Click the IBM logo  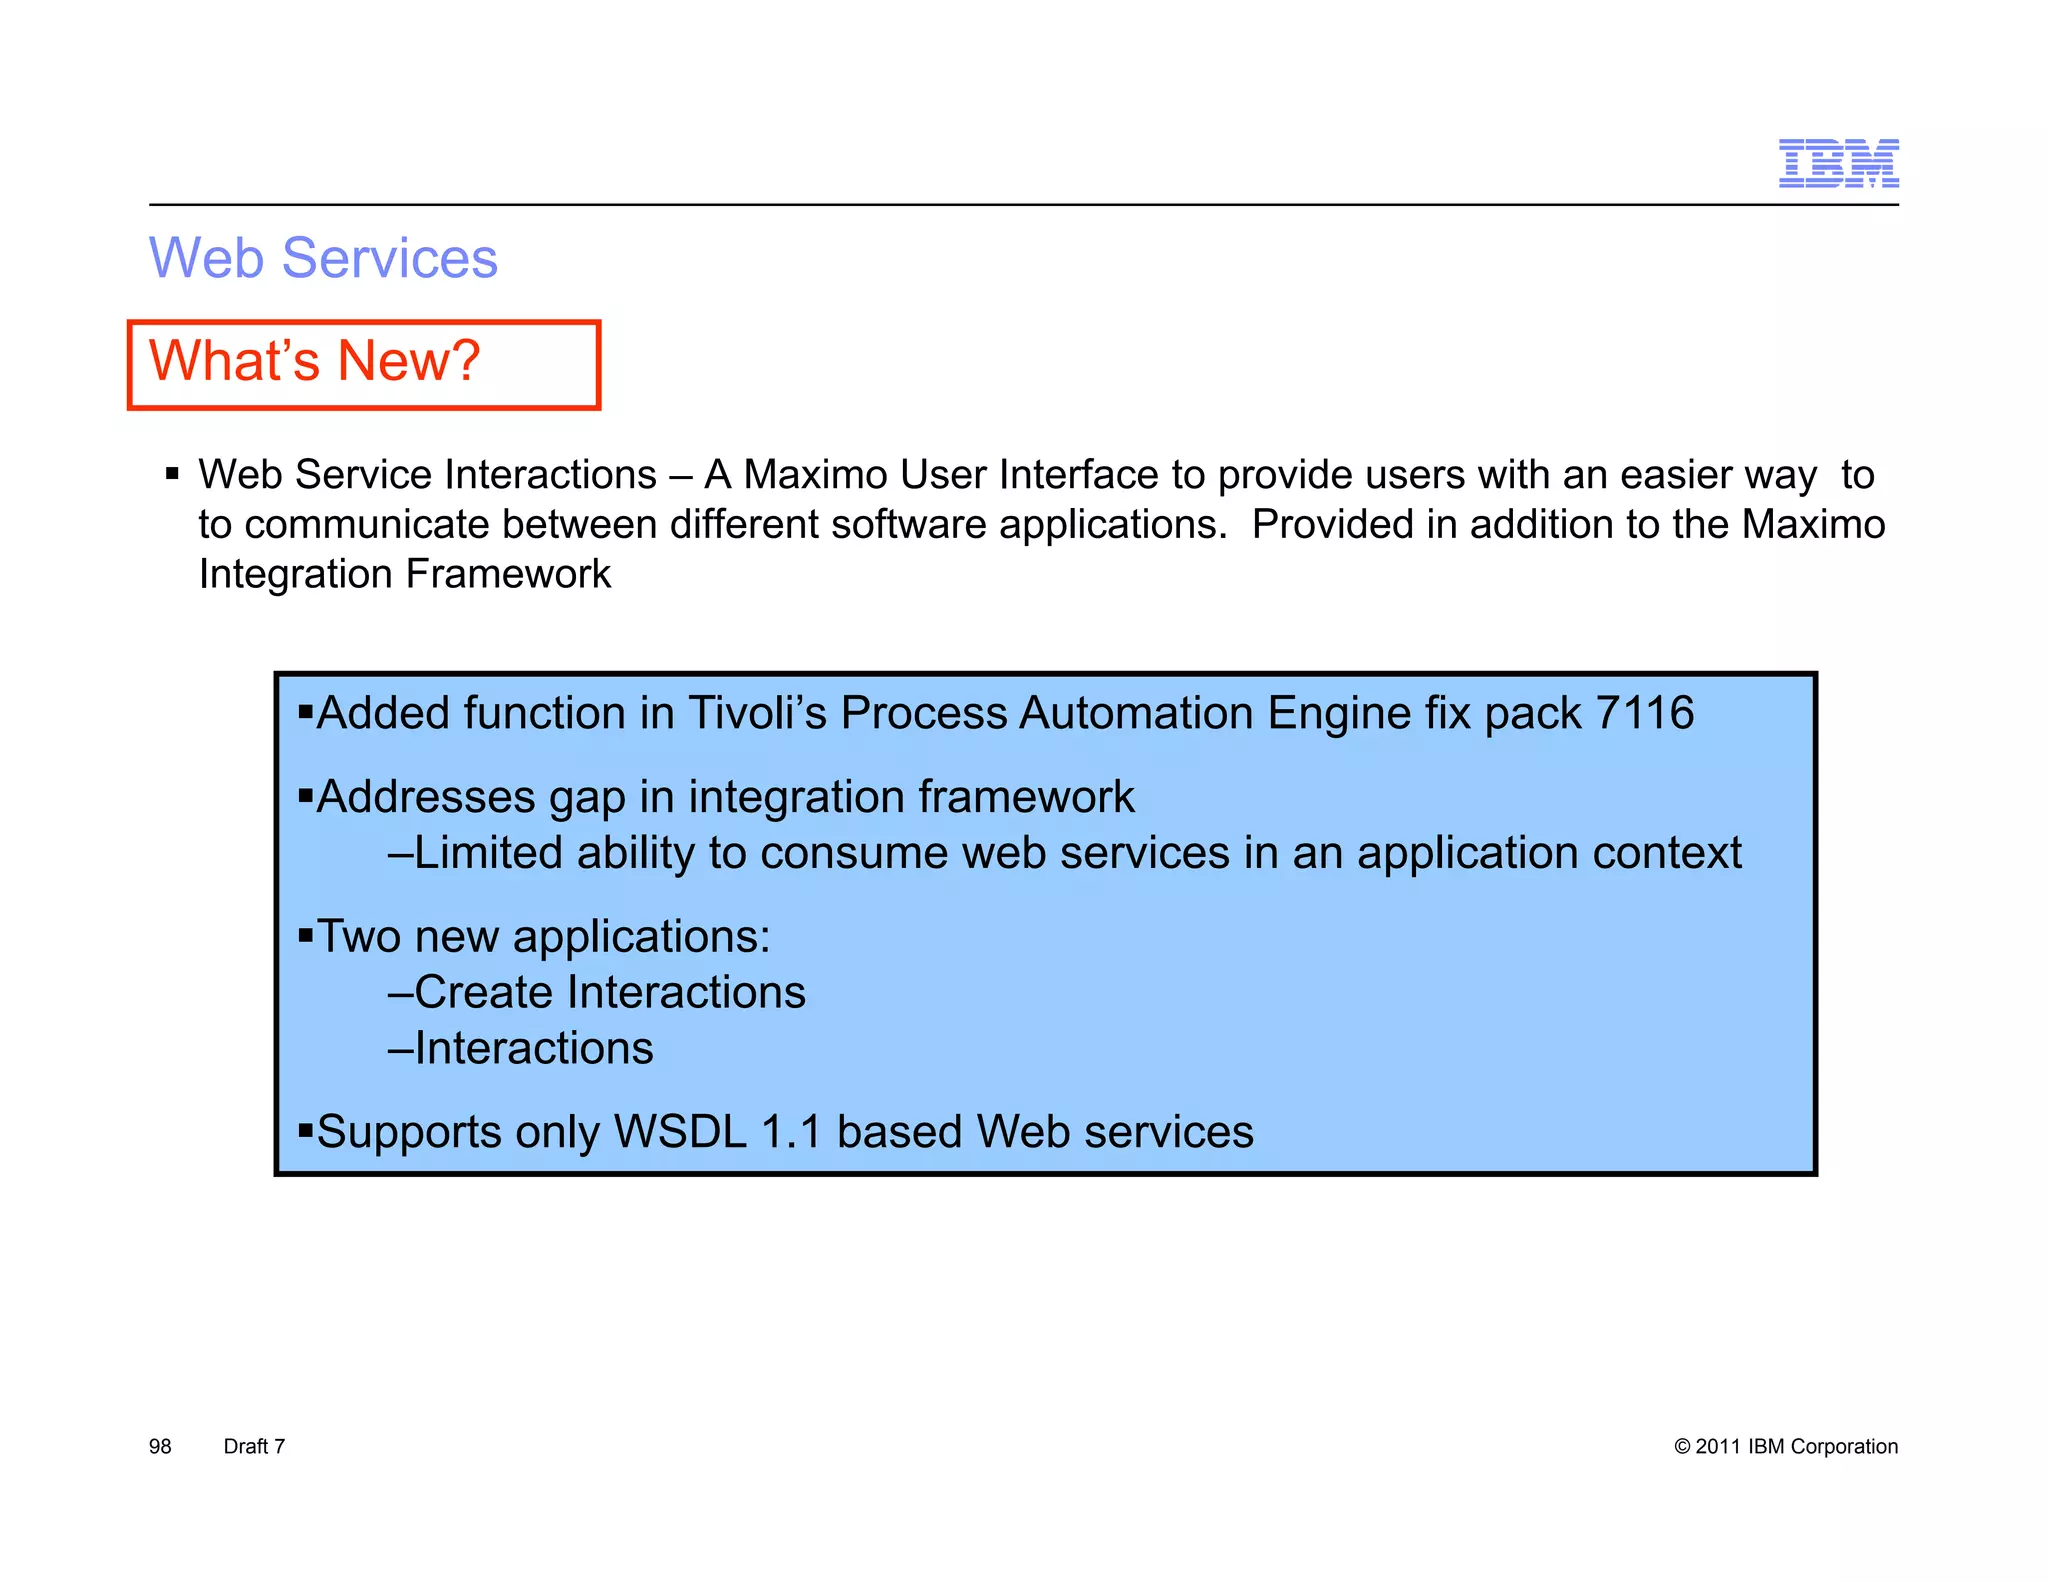pyautogui.click(x=1838, y=164)
